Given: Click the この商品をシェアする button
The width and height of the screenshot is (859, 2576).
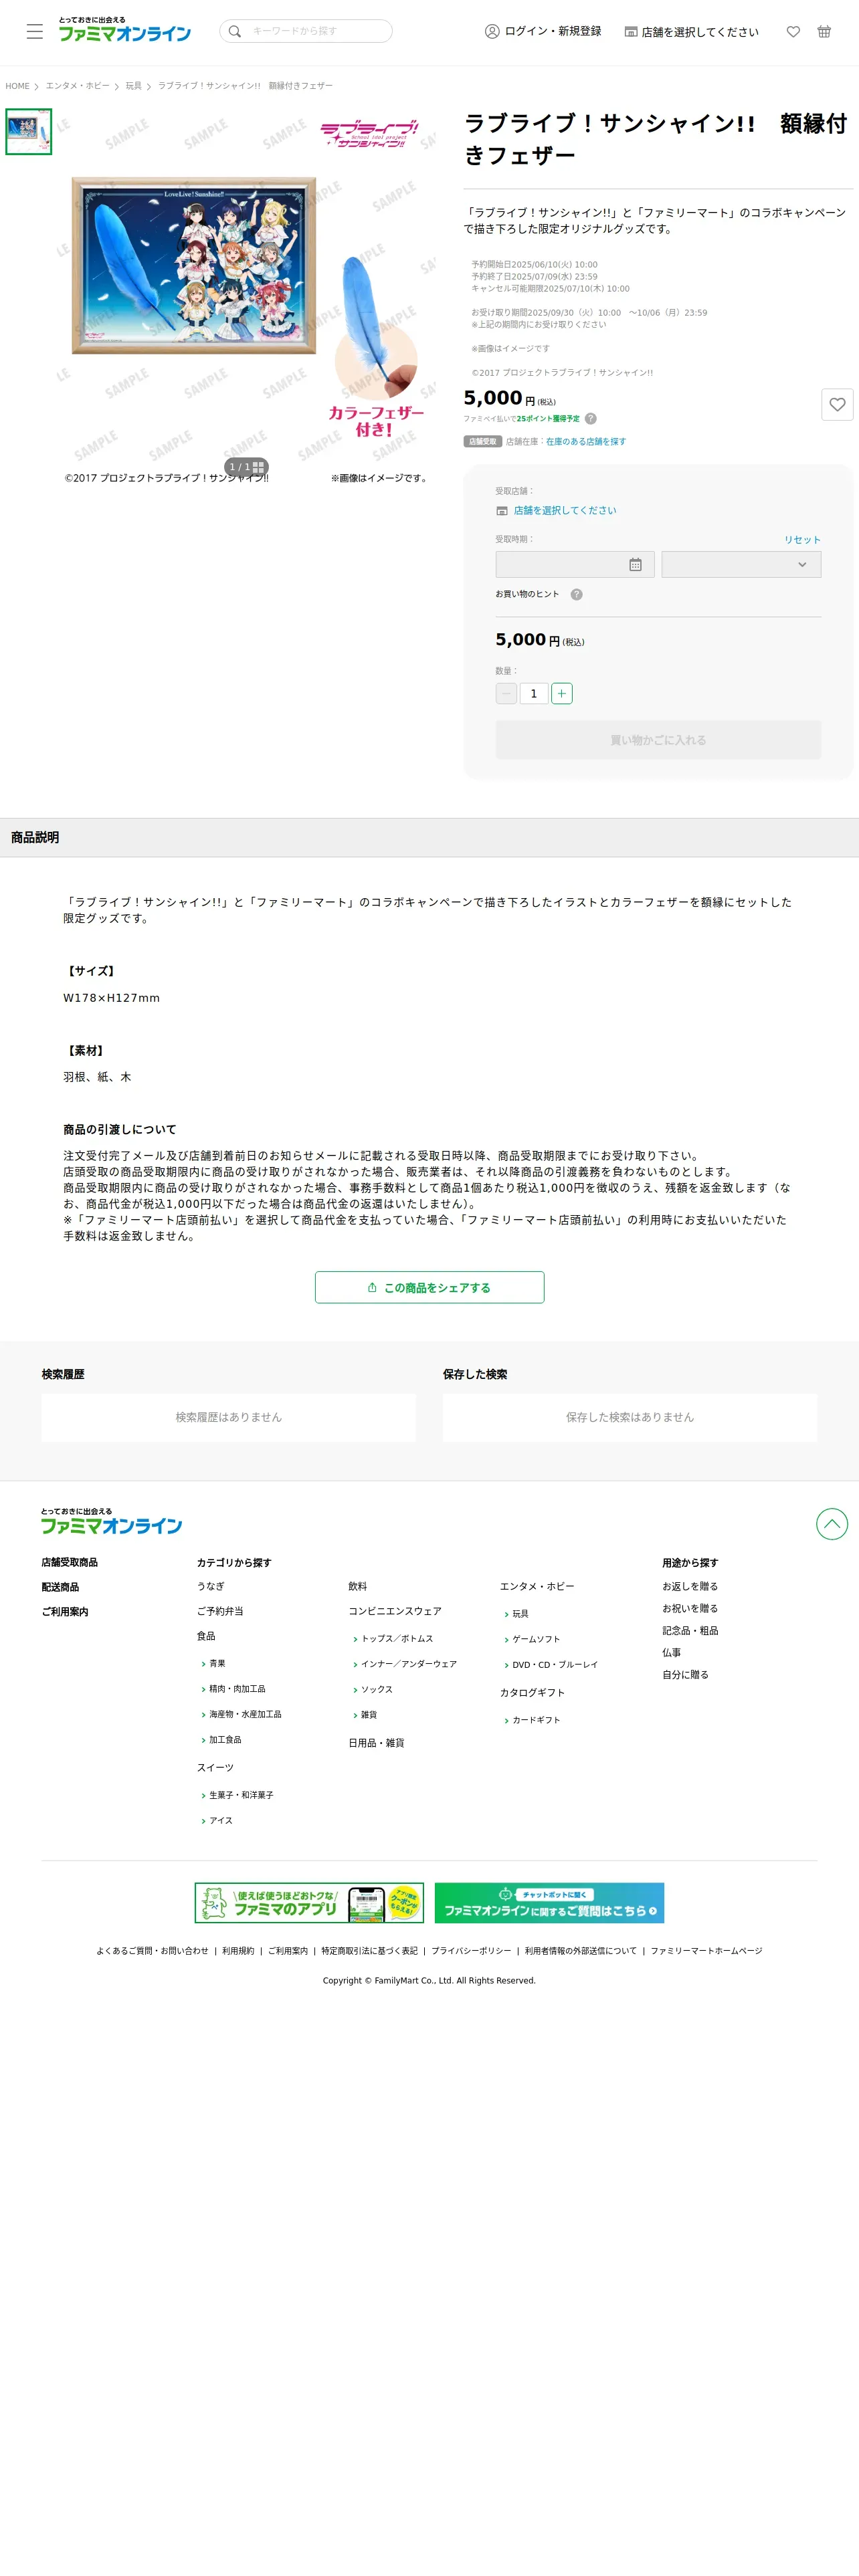Looking at the screenshot, I should 430,1288.
